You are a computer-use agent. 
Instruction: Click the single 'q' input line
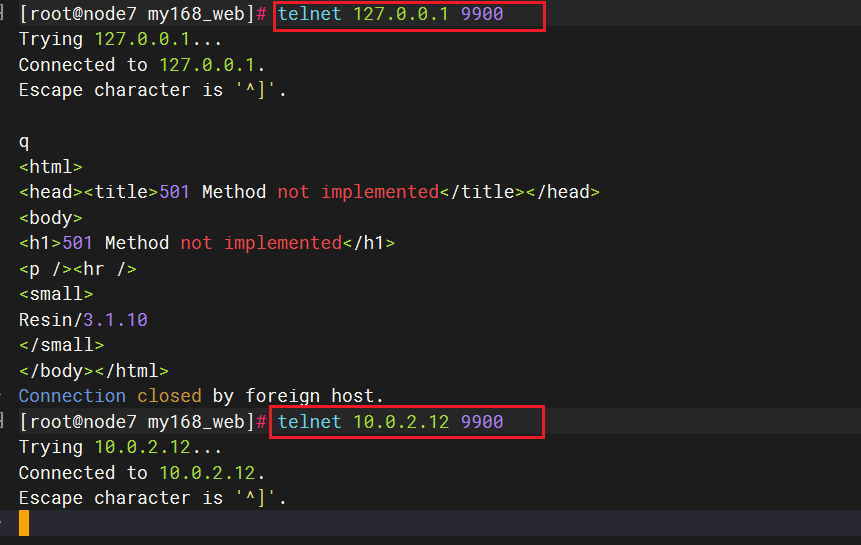tap(24, 141)
